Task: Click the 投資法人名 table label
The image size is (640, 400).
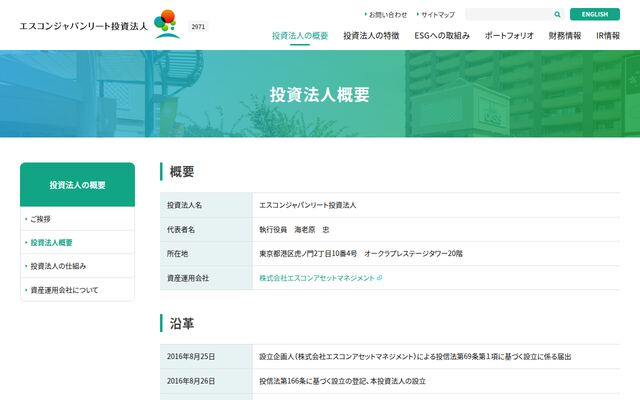Action: [184, 205]
